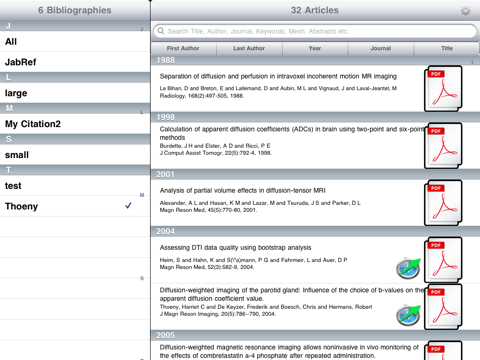Image resolution: width=480 pixels, height=360 pixels.
Task: Sort articles by Last Author
Action: point(249,48)
